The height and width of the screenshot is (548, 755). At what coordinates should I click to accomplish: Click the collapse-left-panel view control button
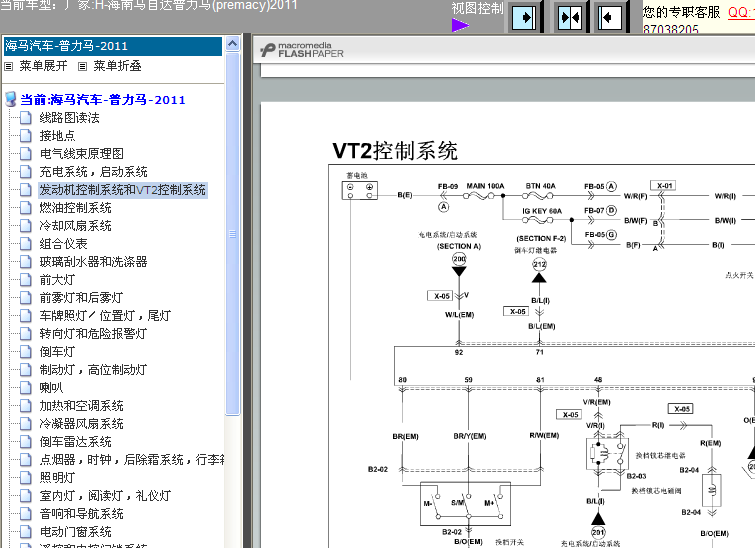[x=610, y=18]
